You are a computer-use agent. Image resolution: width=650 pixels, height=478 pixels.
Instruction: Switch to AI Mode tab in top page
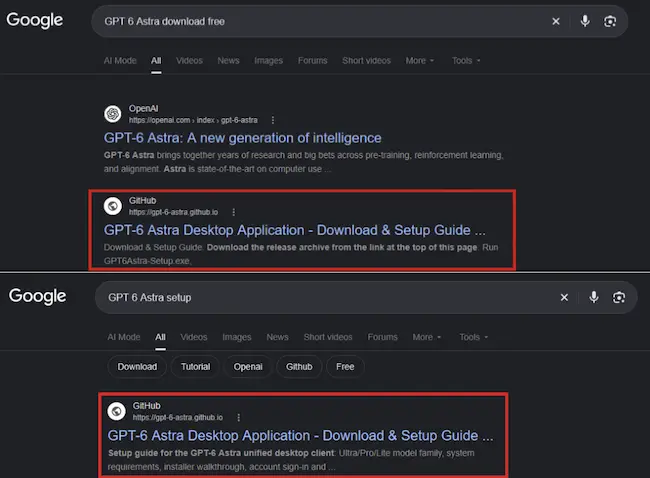tap(120, 61)
